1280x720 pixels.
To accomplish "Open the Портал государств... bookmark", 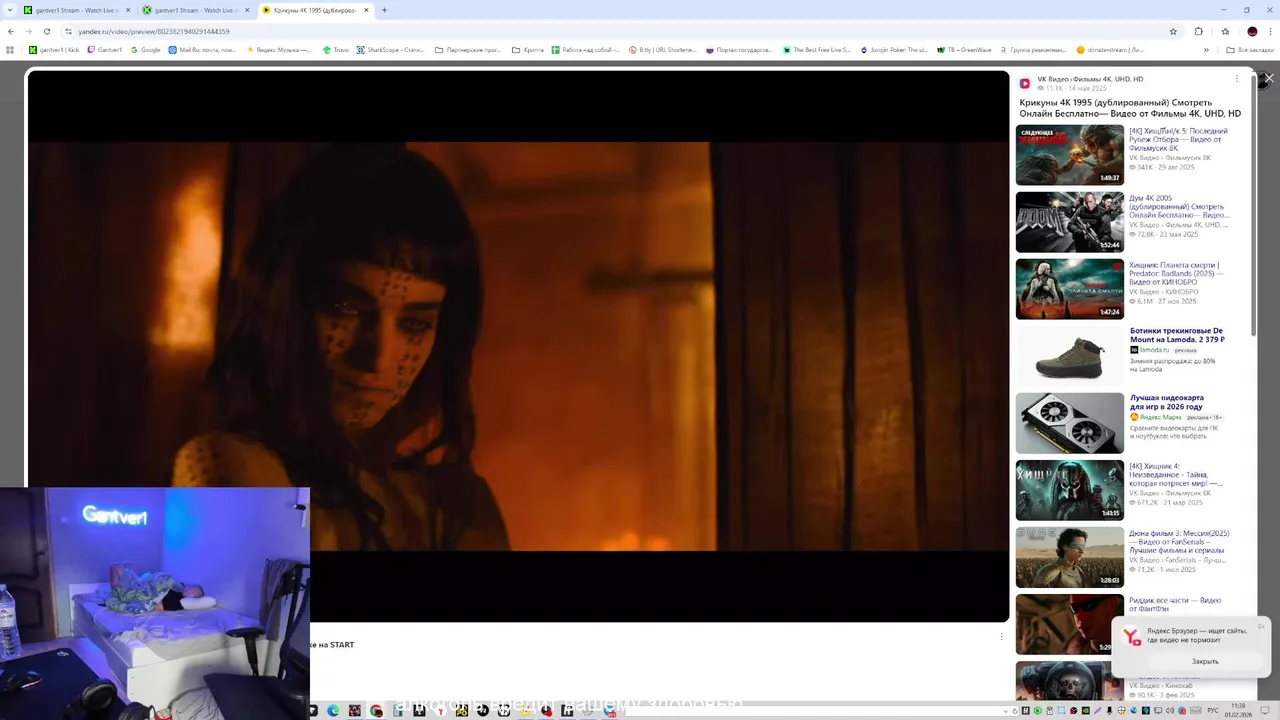I will pyautogui.click(x=740, y=49).
